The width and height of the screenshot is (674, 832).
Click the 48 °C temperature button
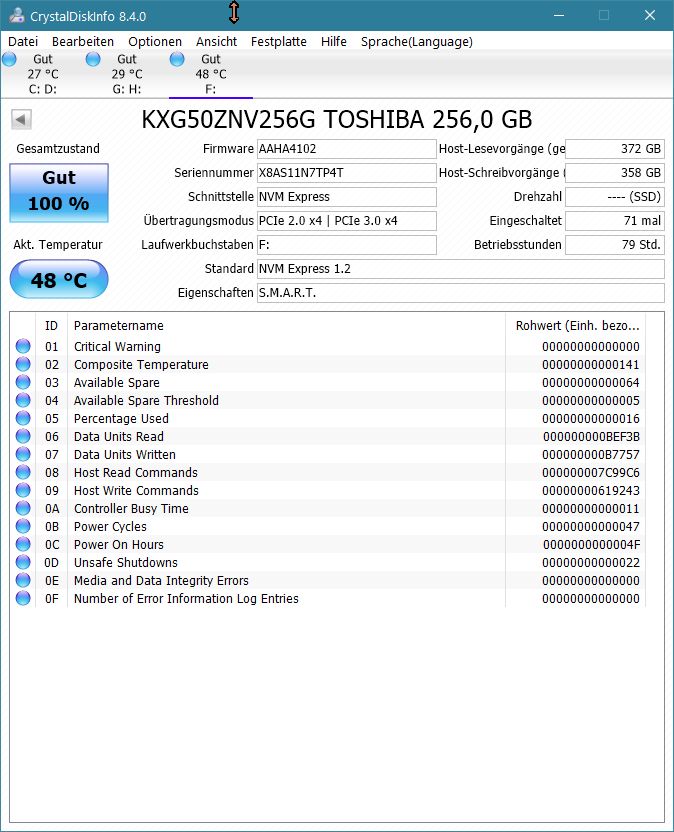click(59, 279)
